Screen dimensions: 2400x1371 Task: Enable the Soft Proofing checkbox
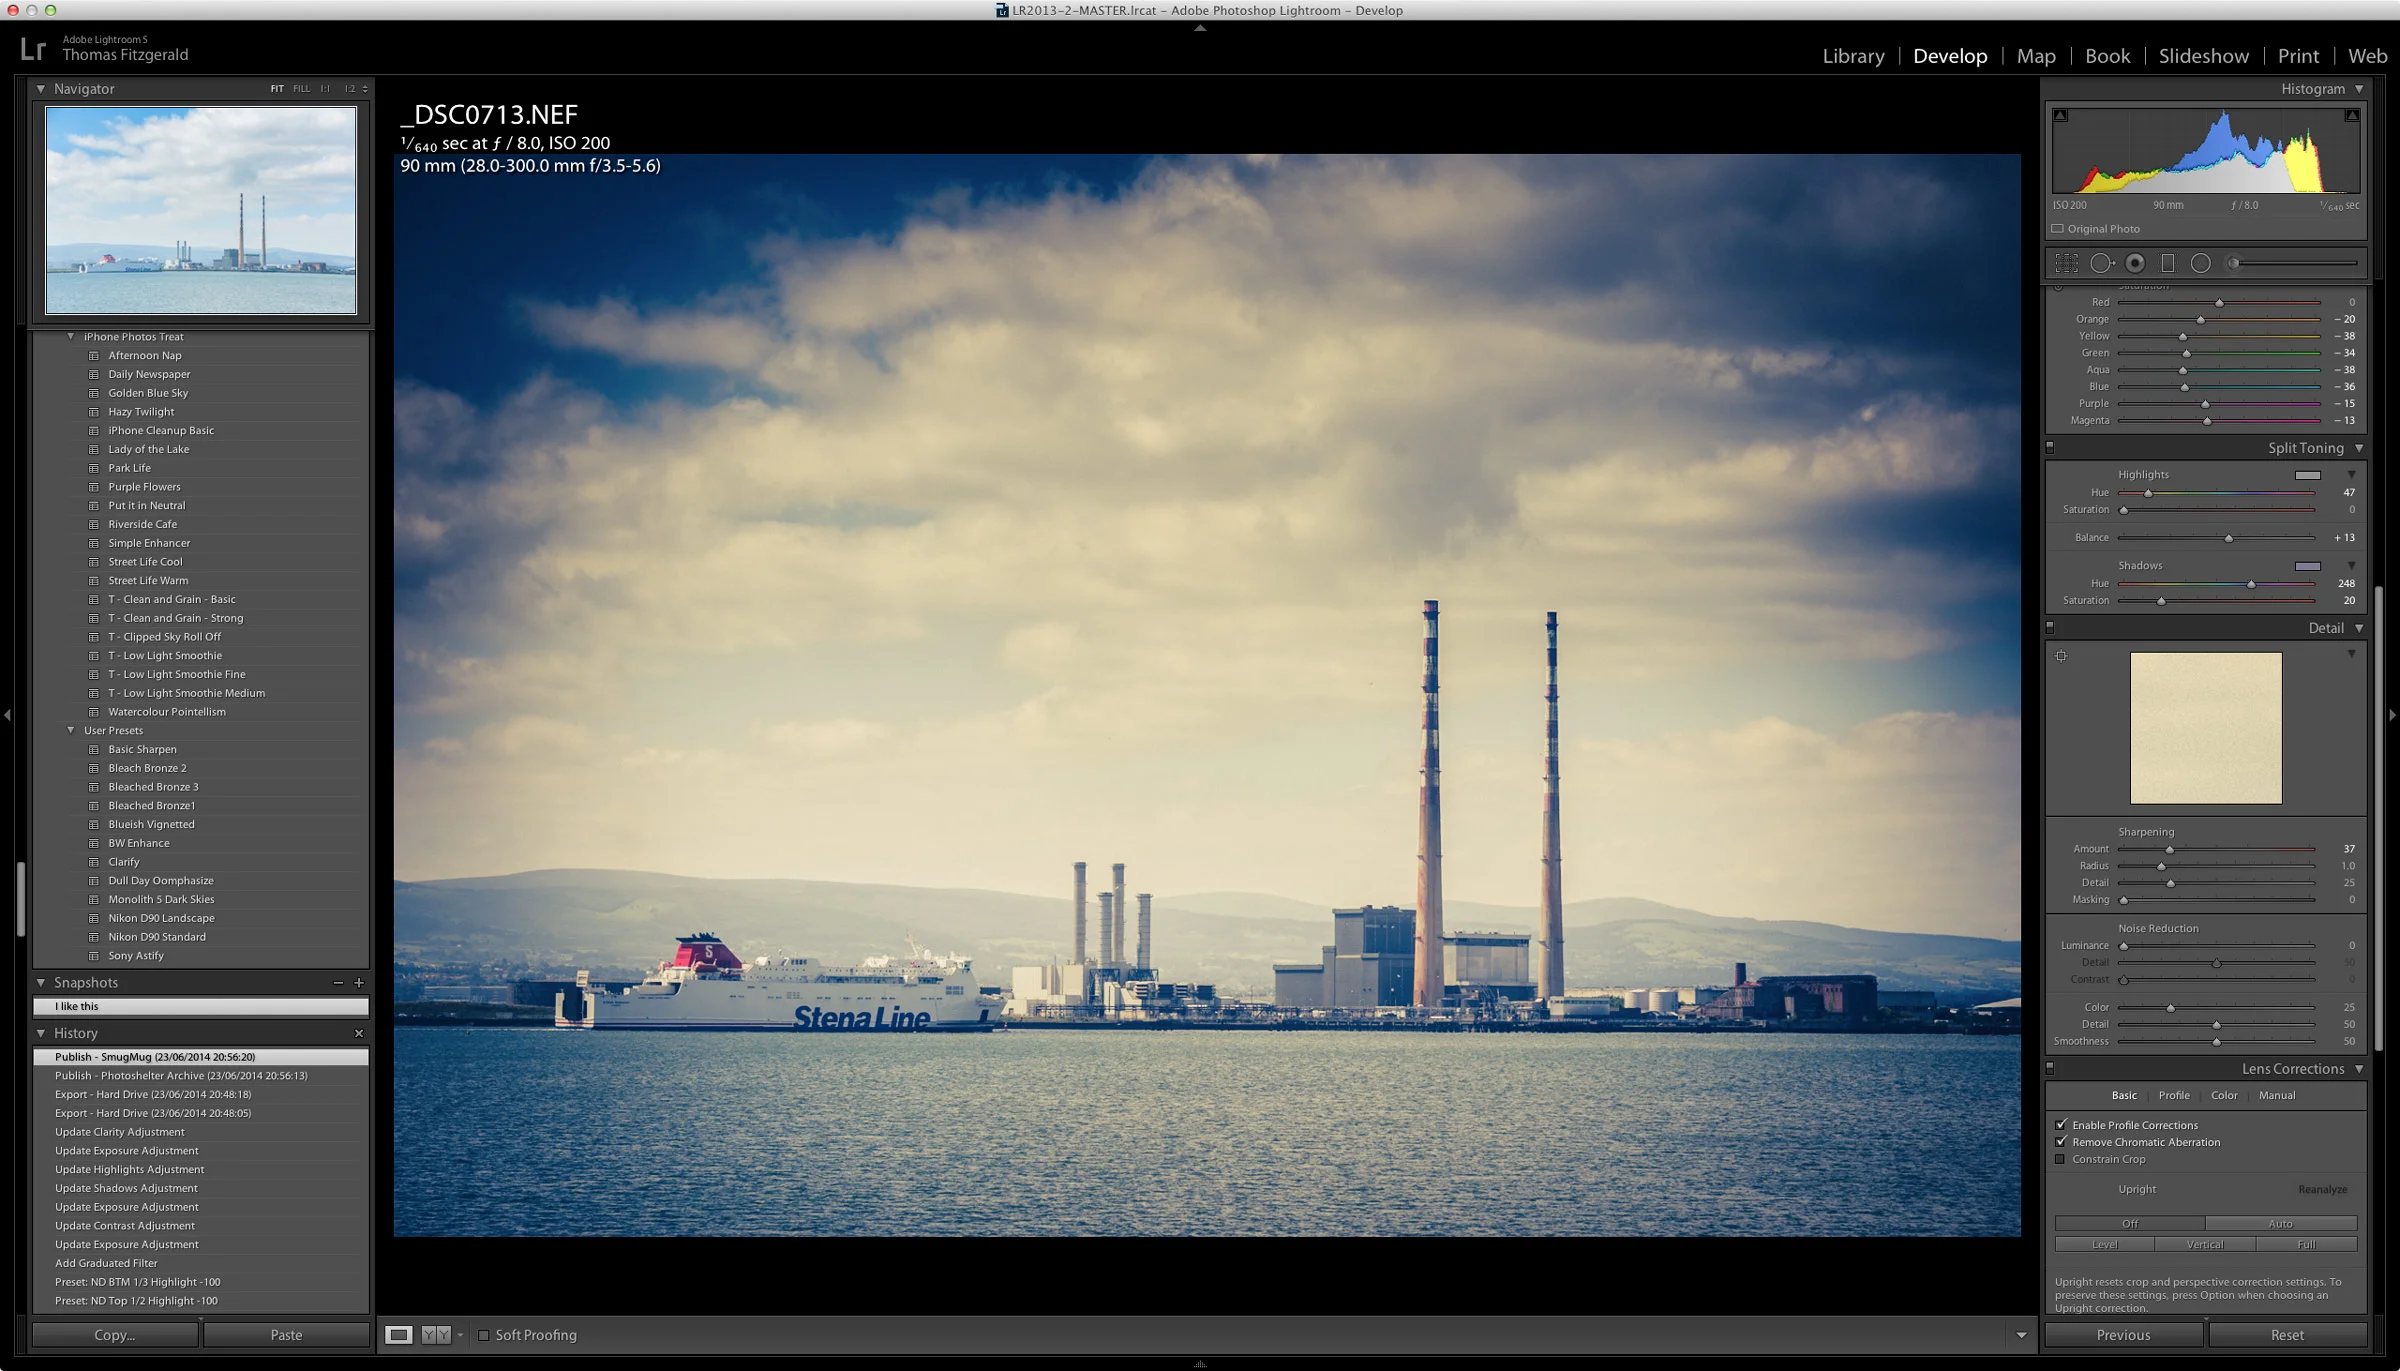coord(484,1335)
